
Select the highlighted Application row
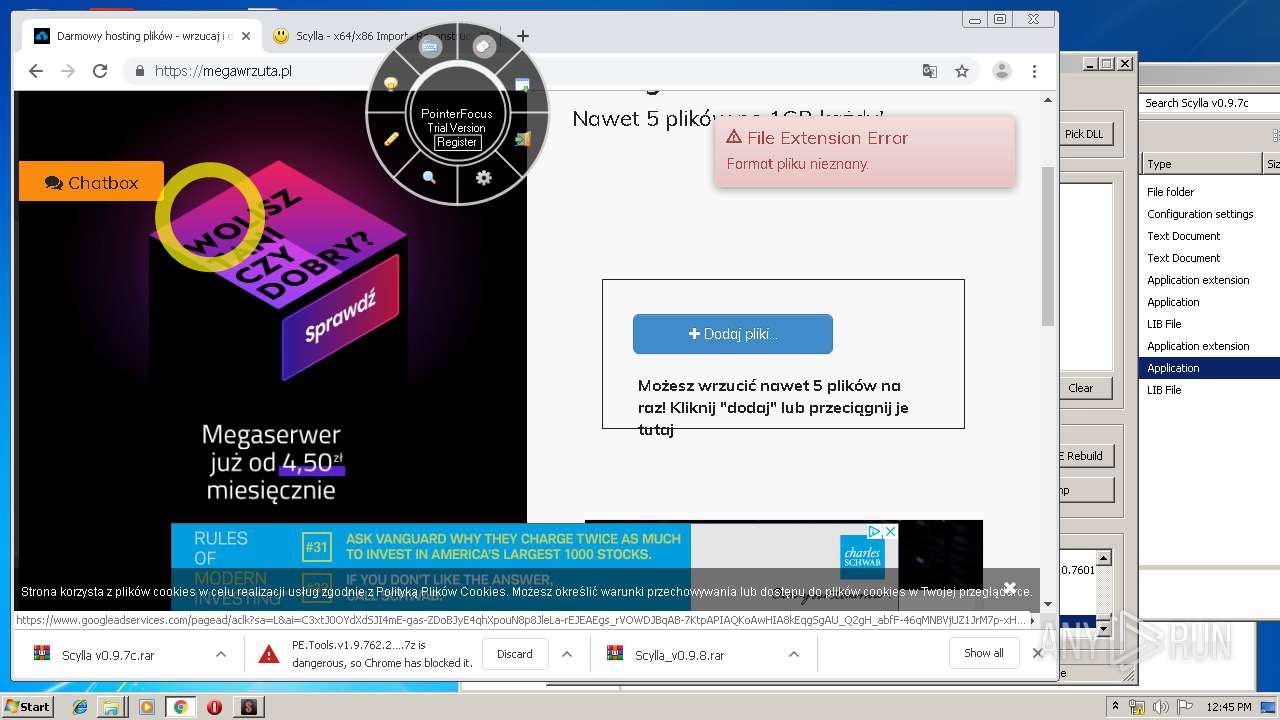coord(1211,368)
